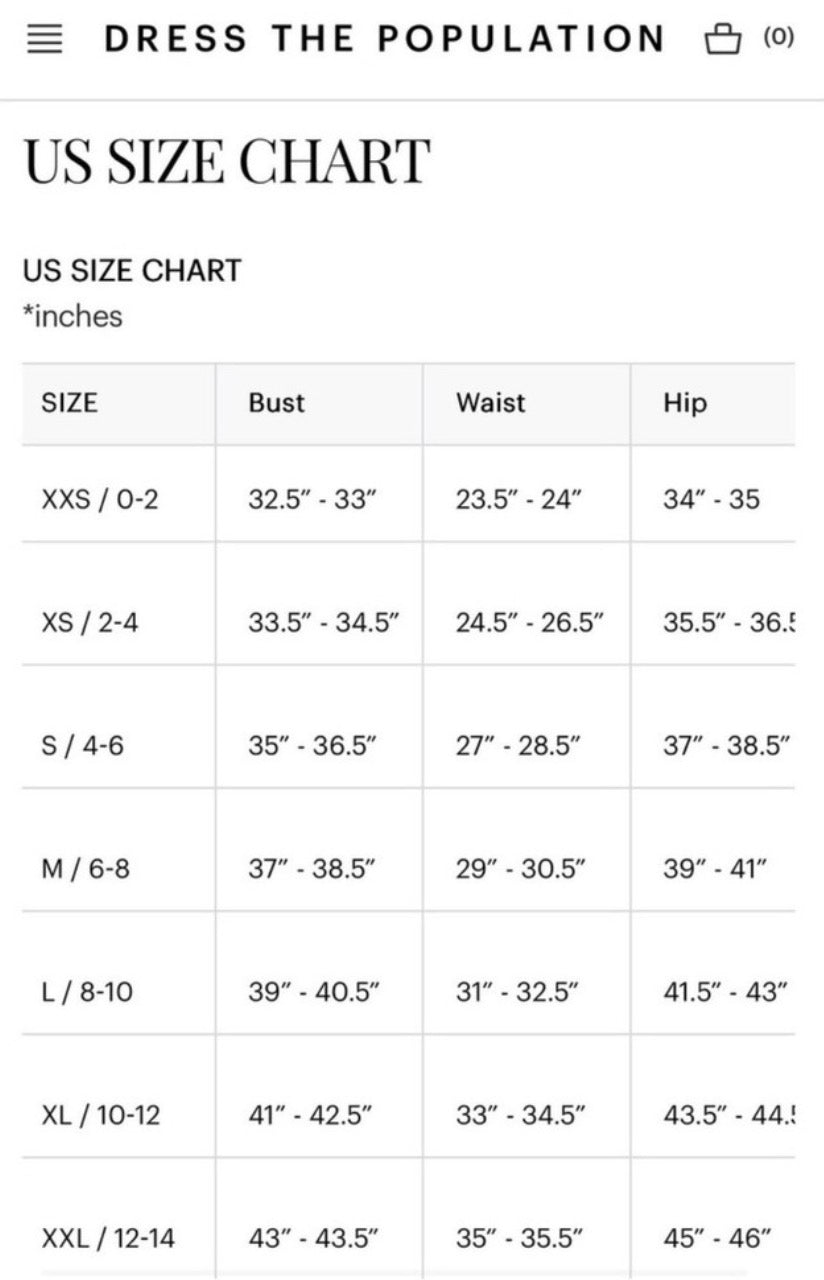This screenshot has height=1280, width=824.
Task: Click the L waist cell 31" - 32.5"
Action: [518, 992]
